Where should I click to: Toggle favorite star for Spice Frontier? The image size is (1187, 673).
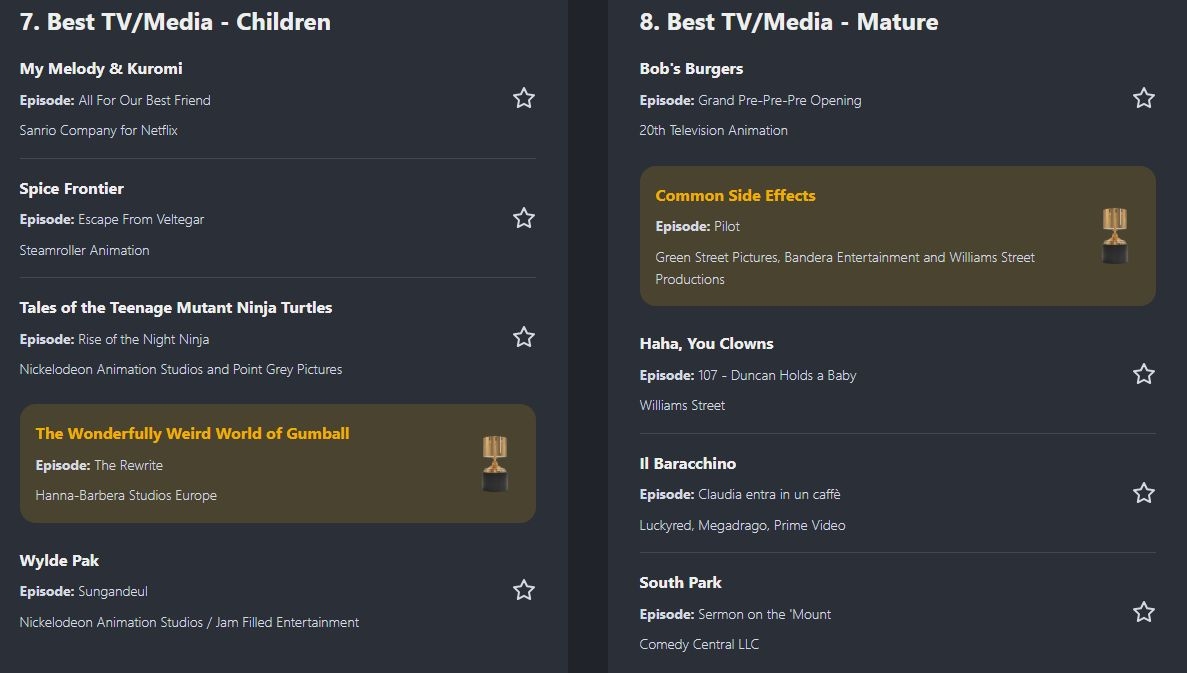524,218
